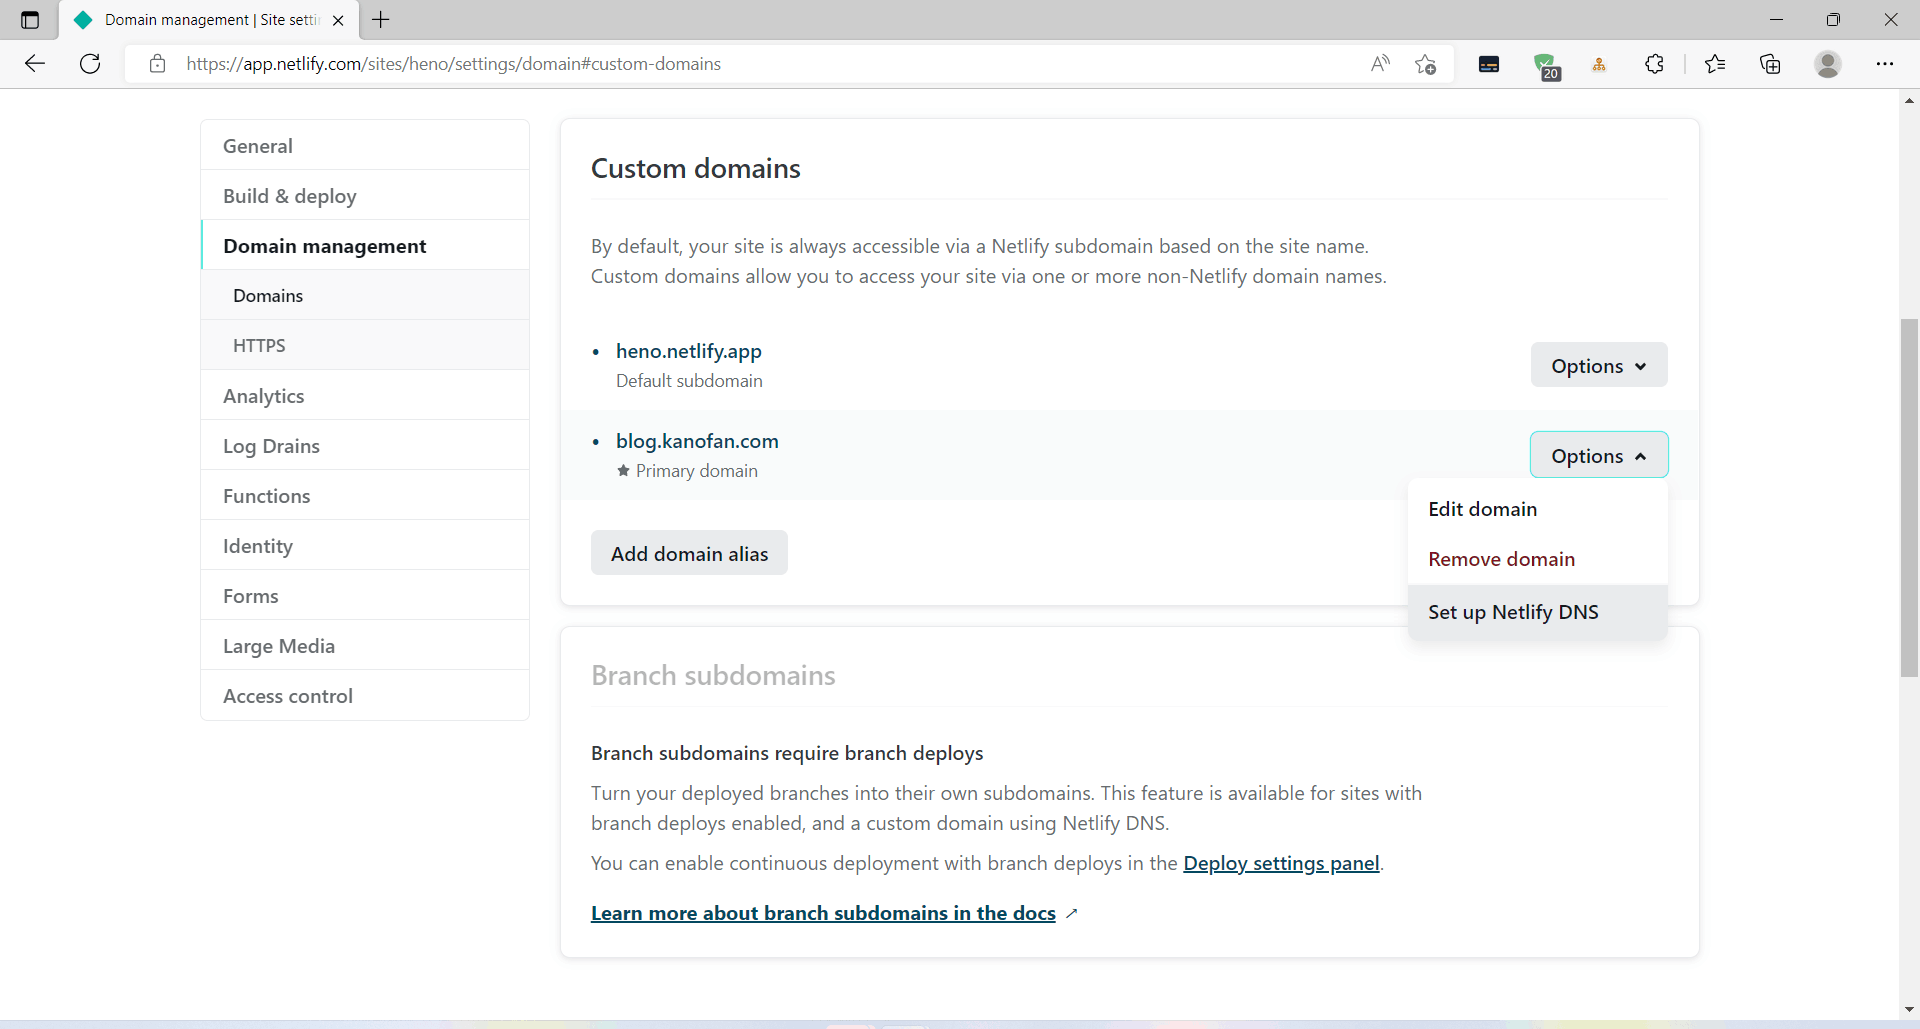Image resolution: width=1920 pixels, height=1029 pixels.
Task: Click the browser profile avatar icon
Action: tap(1828, 63)
